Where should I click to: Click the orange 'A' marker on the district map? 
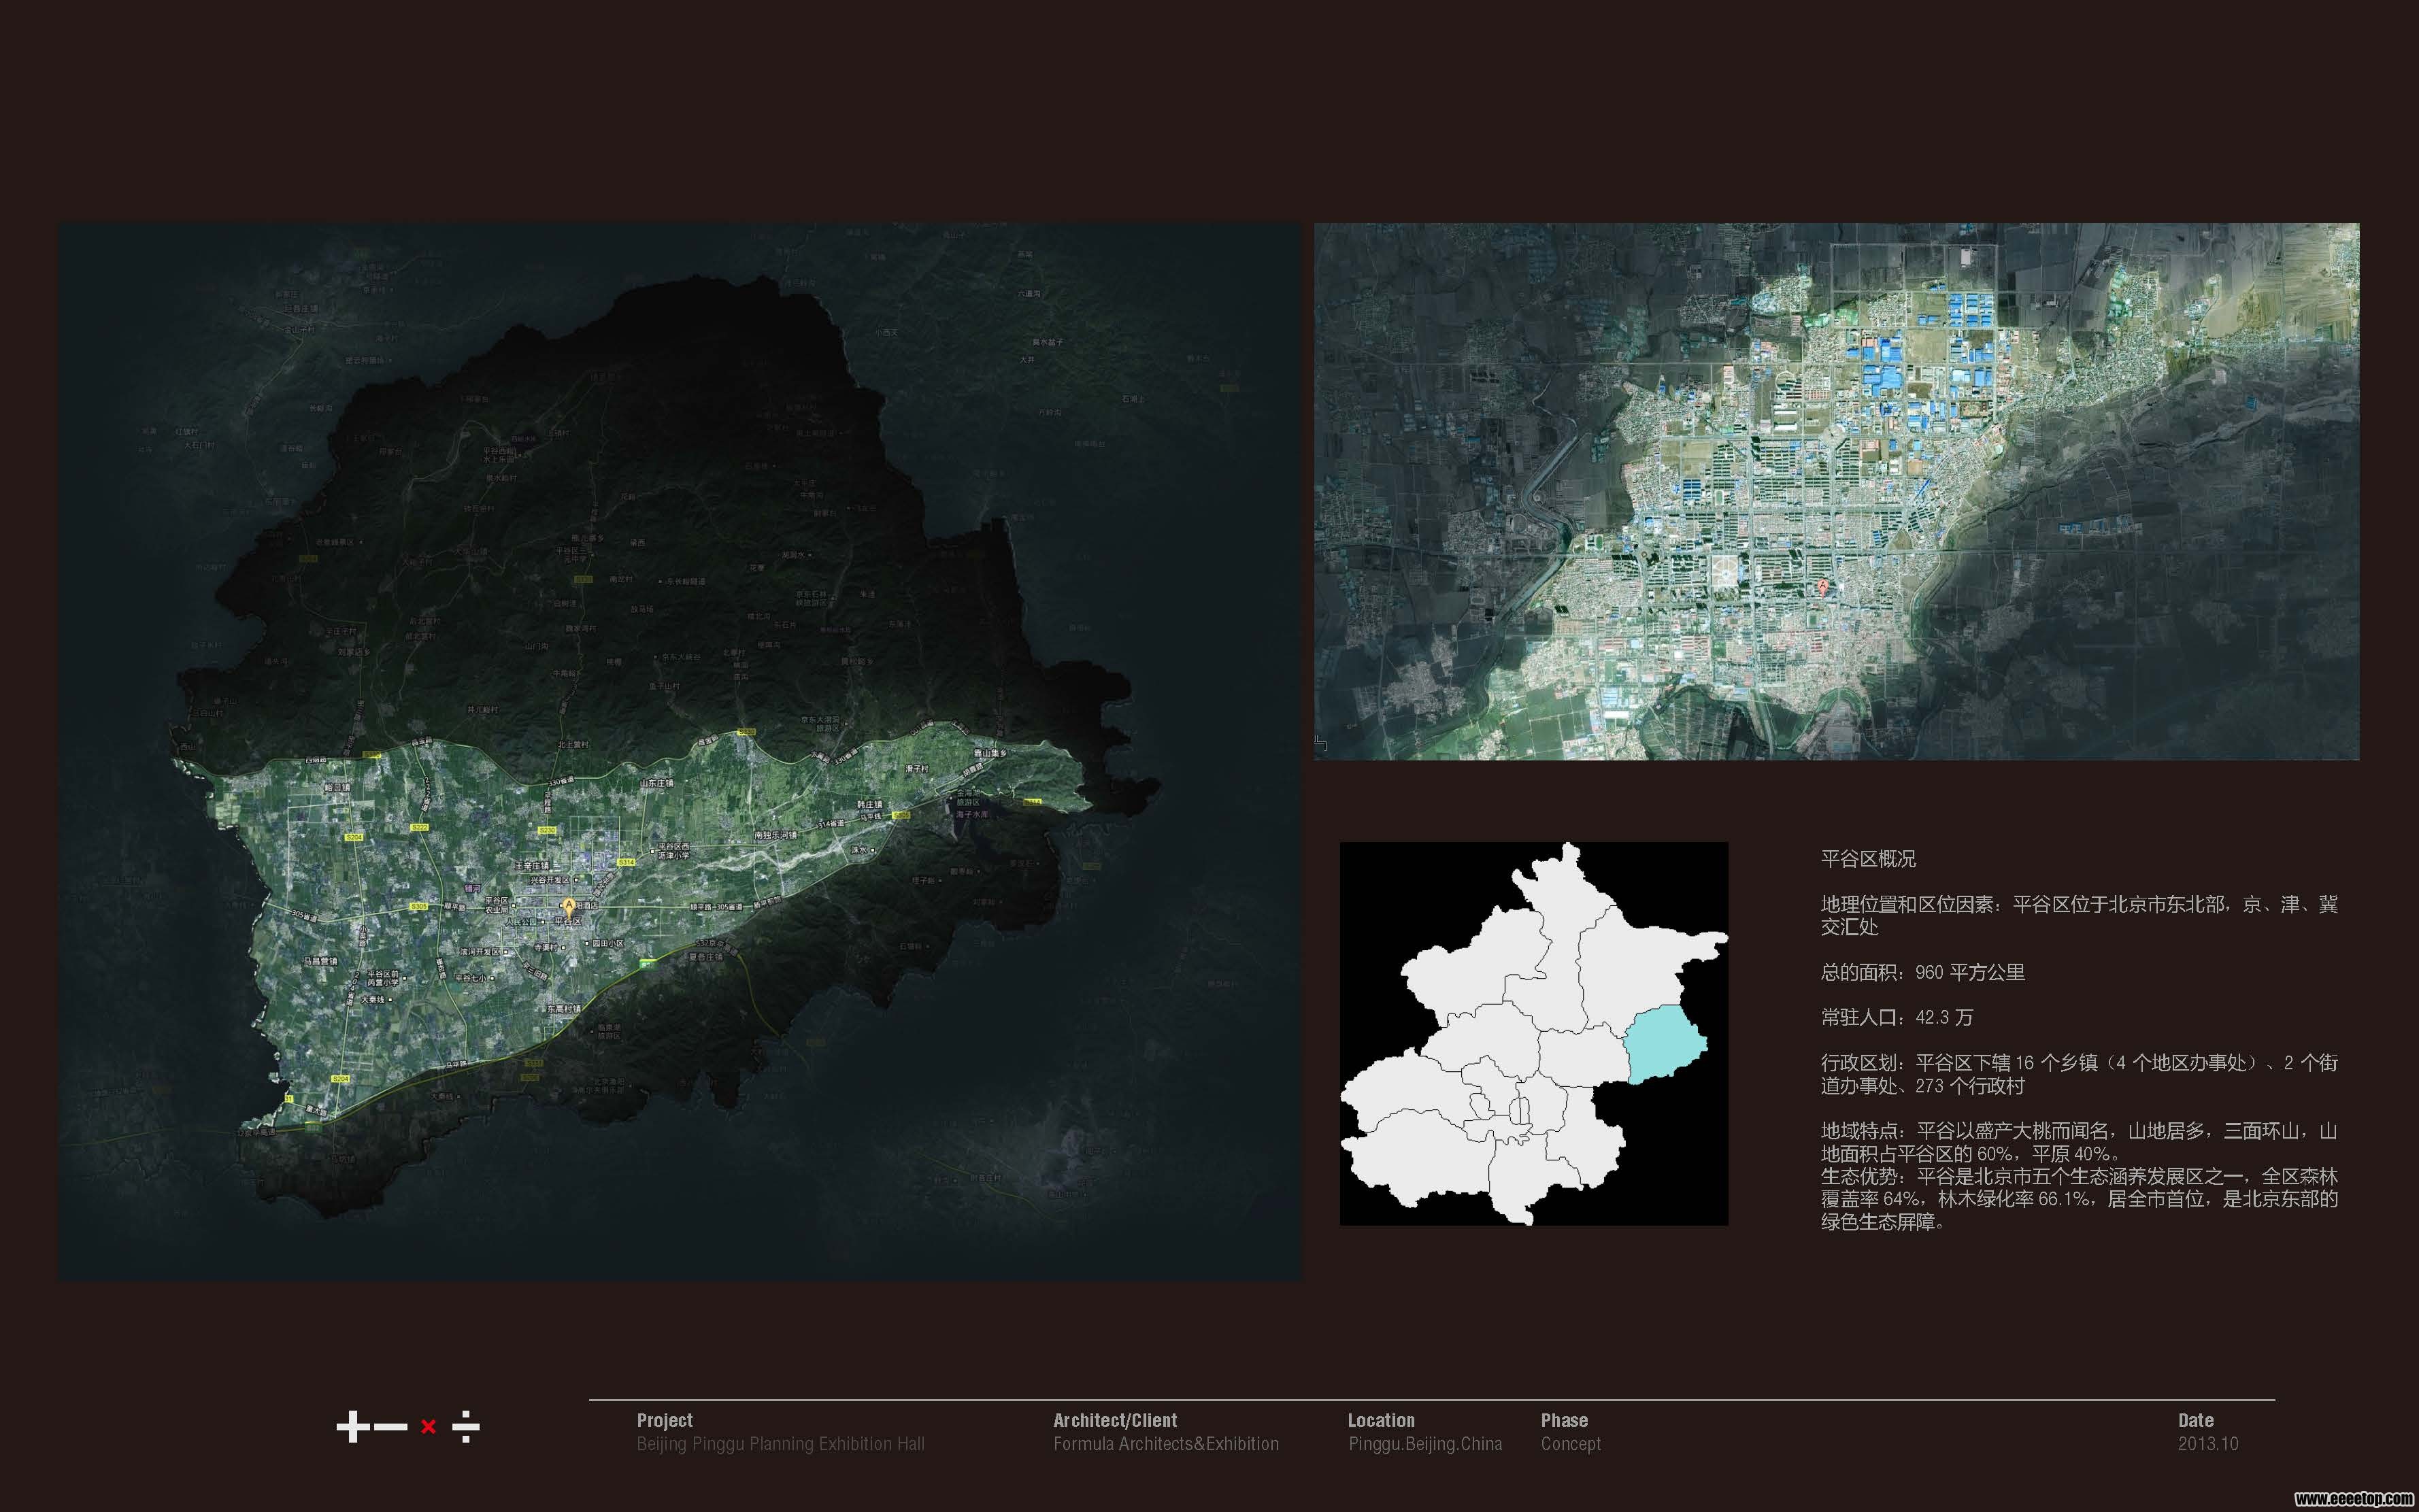click(x=569, y=908)
